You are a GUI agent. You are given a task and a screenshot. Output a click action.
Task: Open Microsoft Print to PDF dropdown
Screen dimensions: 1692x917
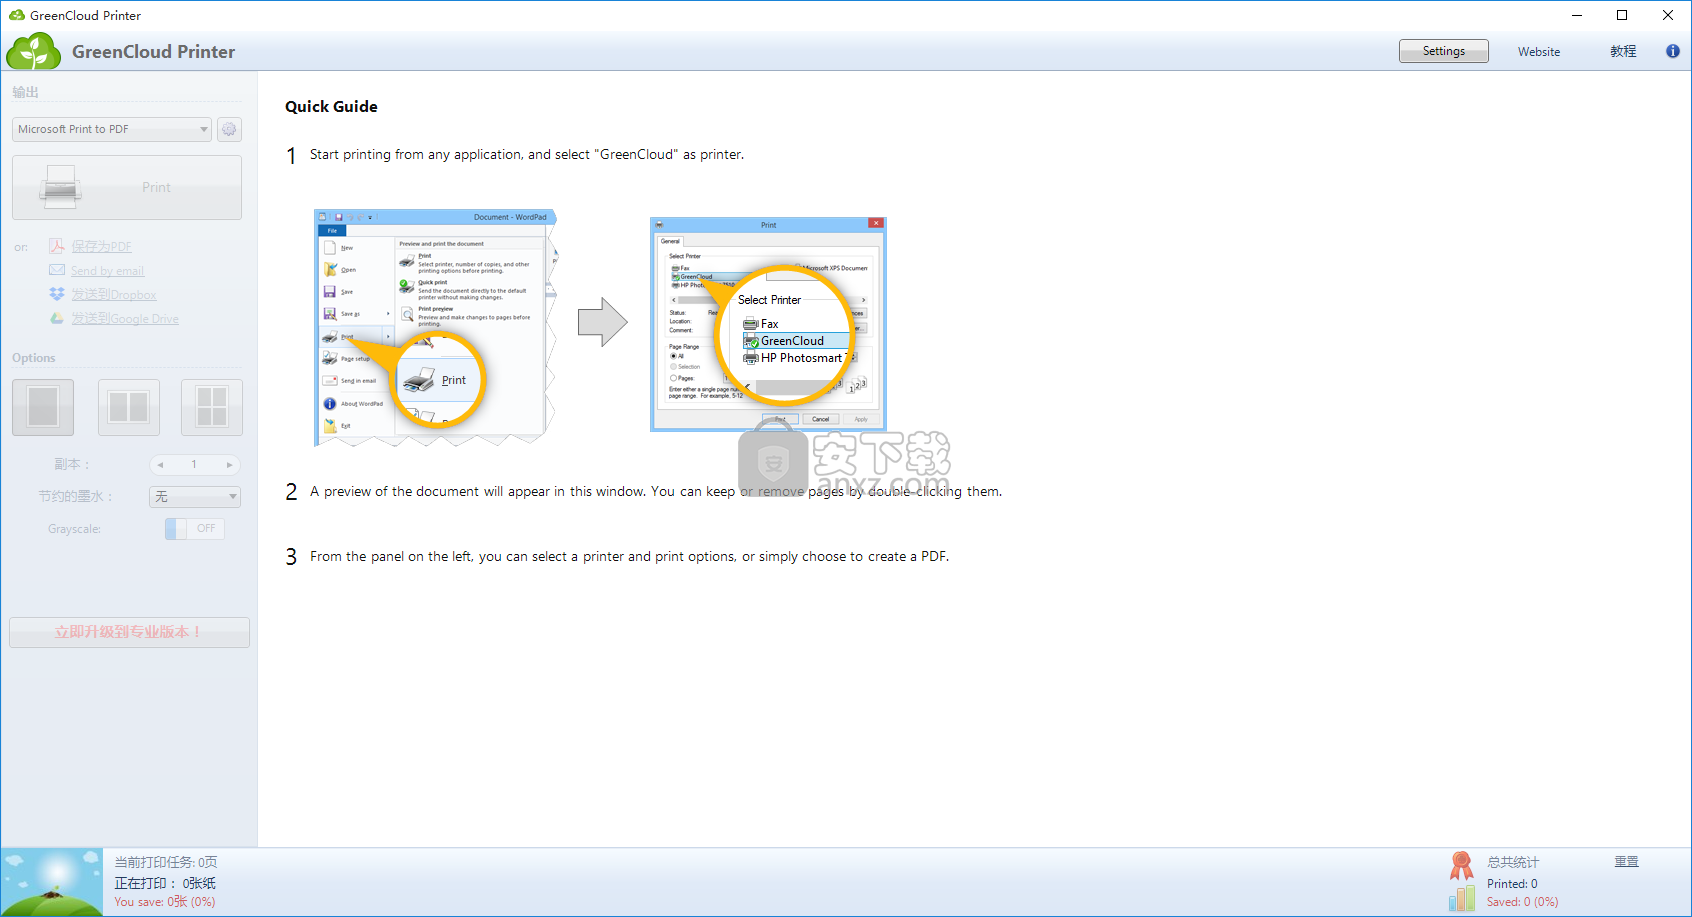click(x=112, y=129)
